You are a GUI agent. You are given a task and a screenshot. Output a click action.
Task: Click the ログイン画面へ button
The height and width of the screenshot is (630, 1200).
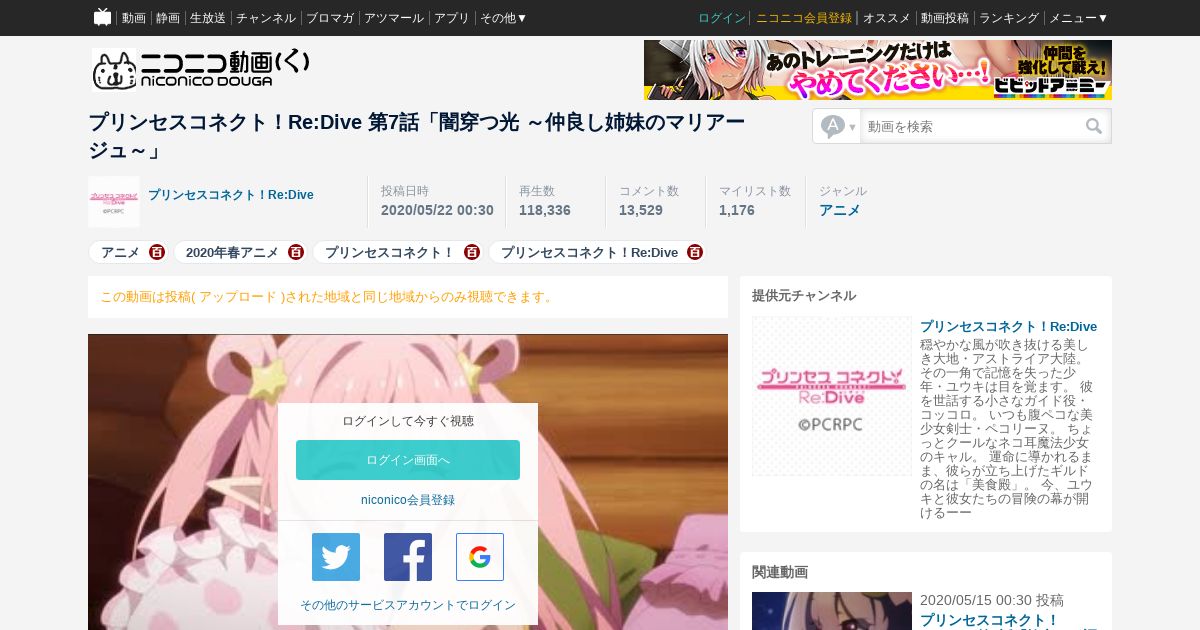(x=408, y=460)
